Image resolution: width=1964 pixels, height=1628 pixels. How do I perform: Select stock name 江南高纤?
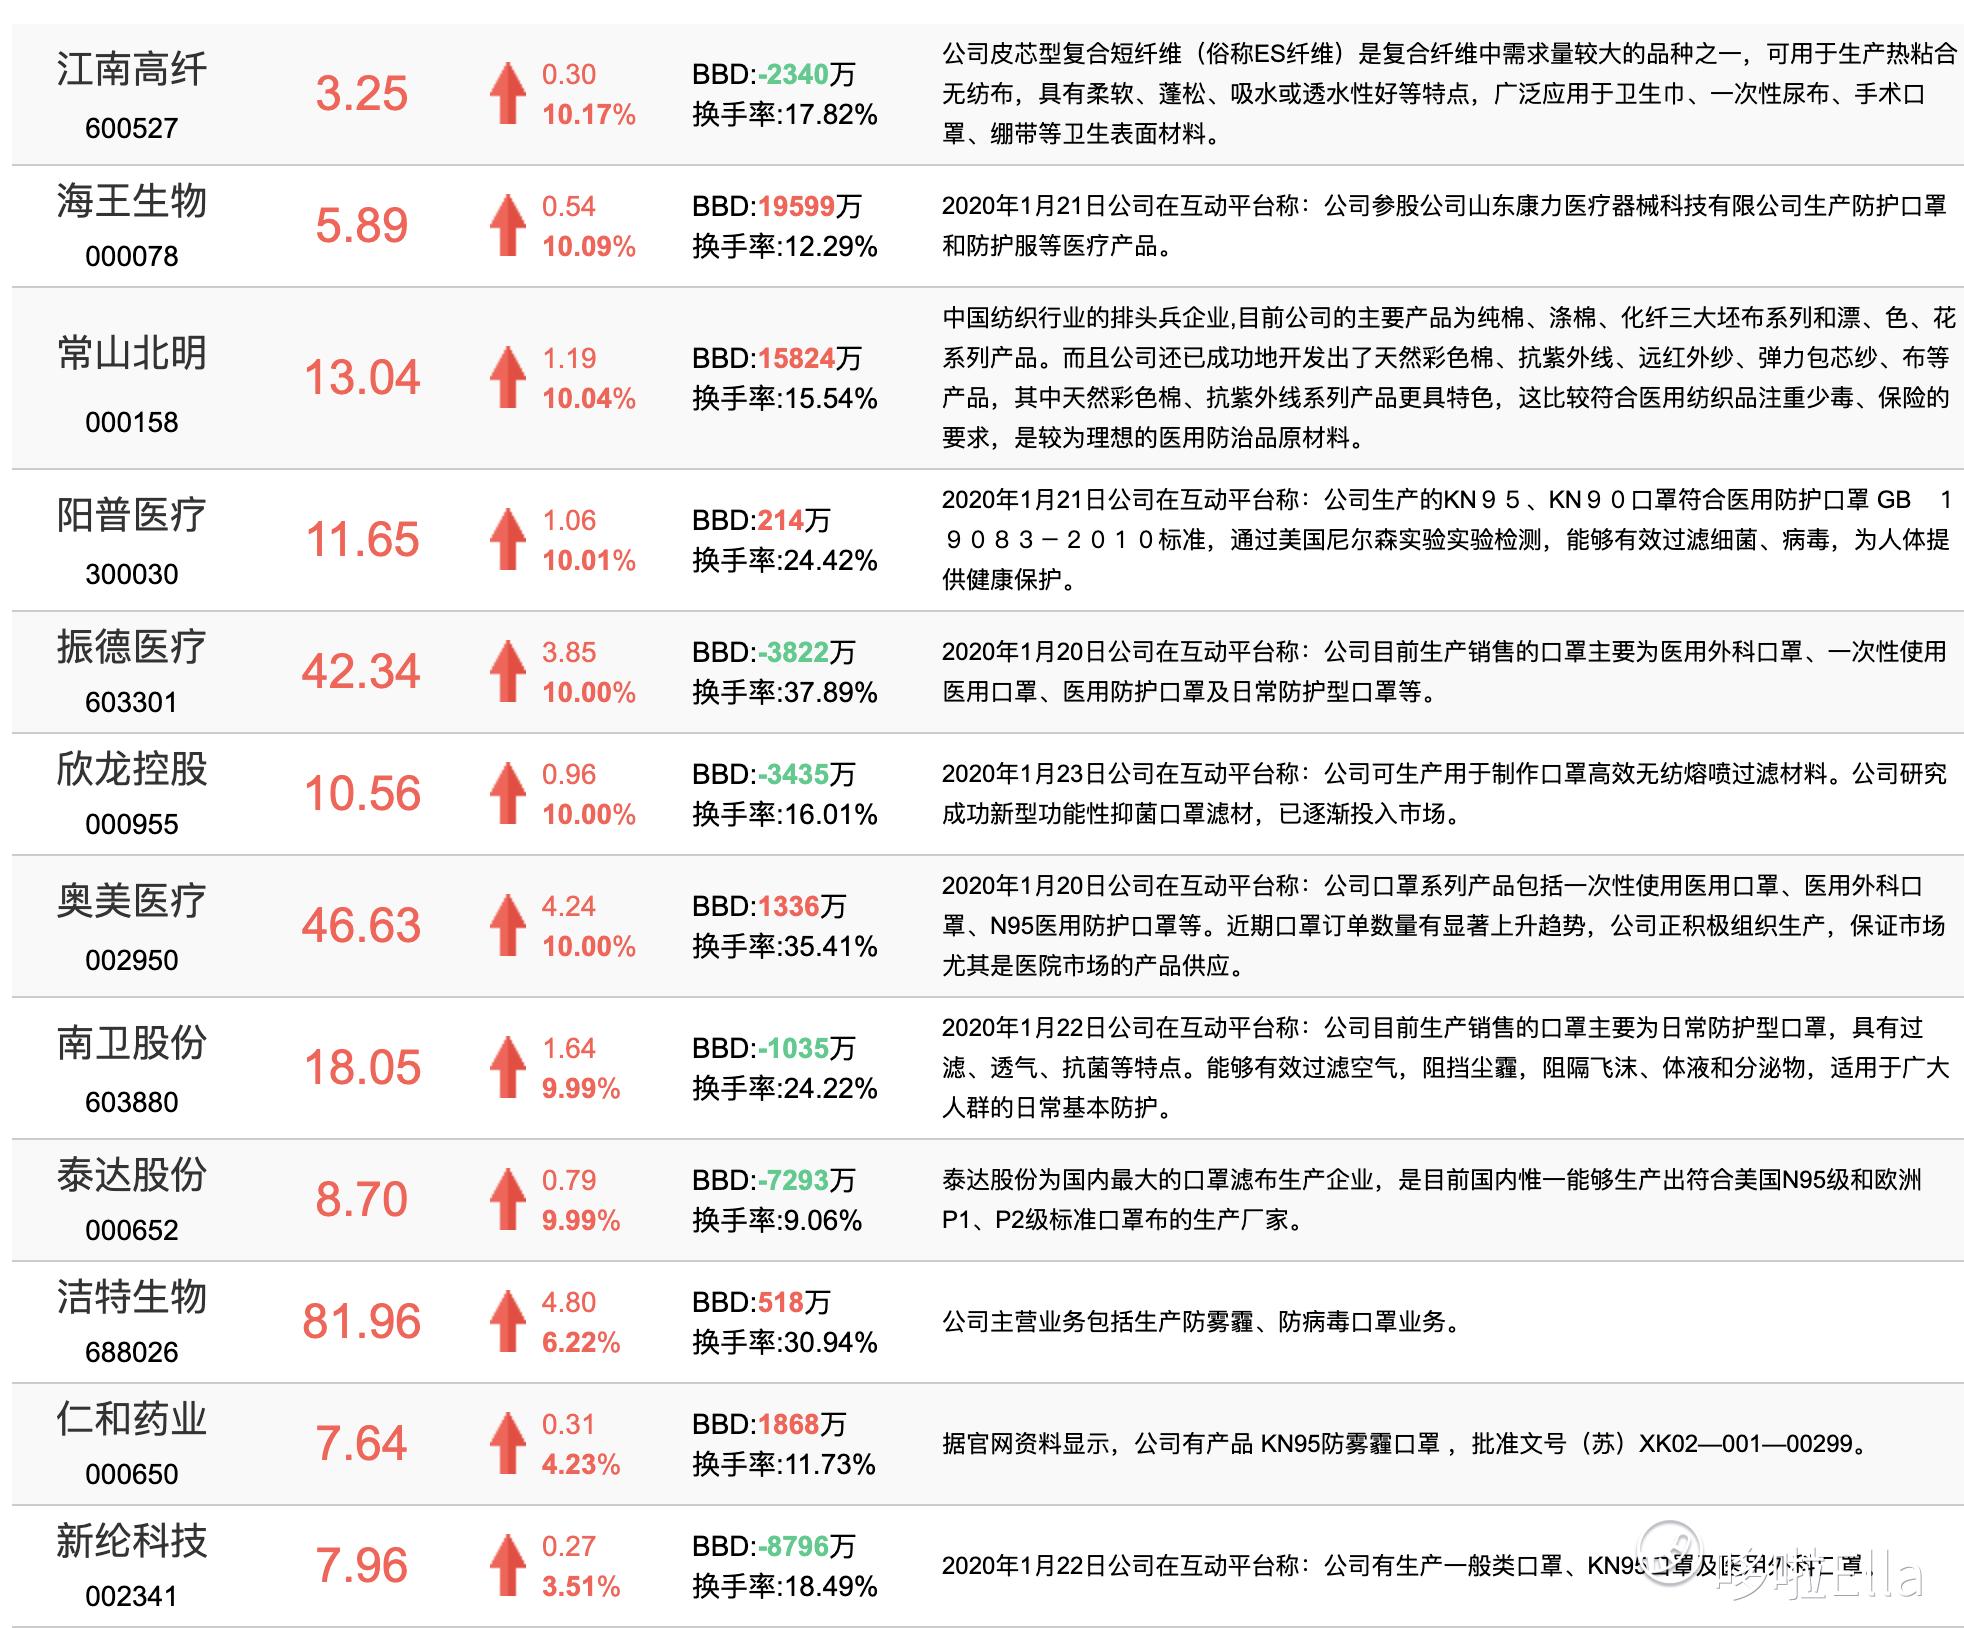132,69
